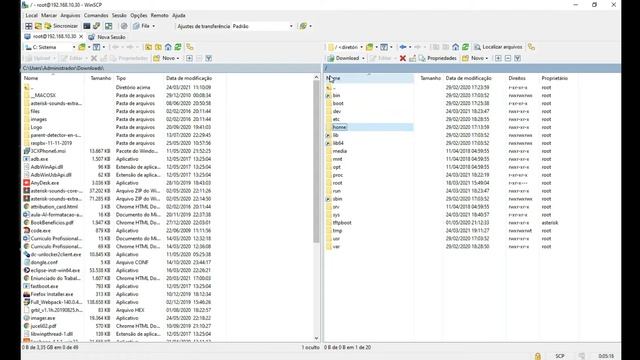Click local panel open directory icon
This screenshot has height=360, width=640.
pos(82,47)
